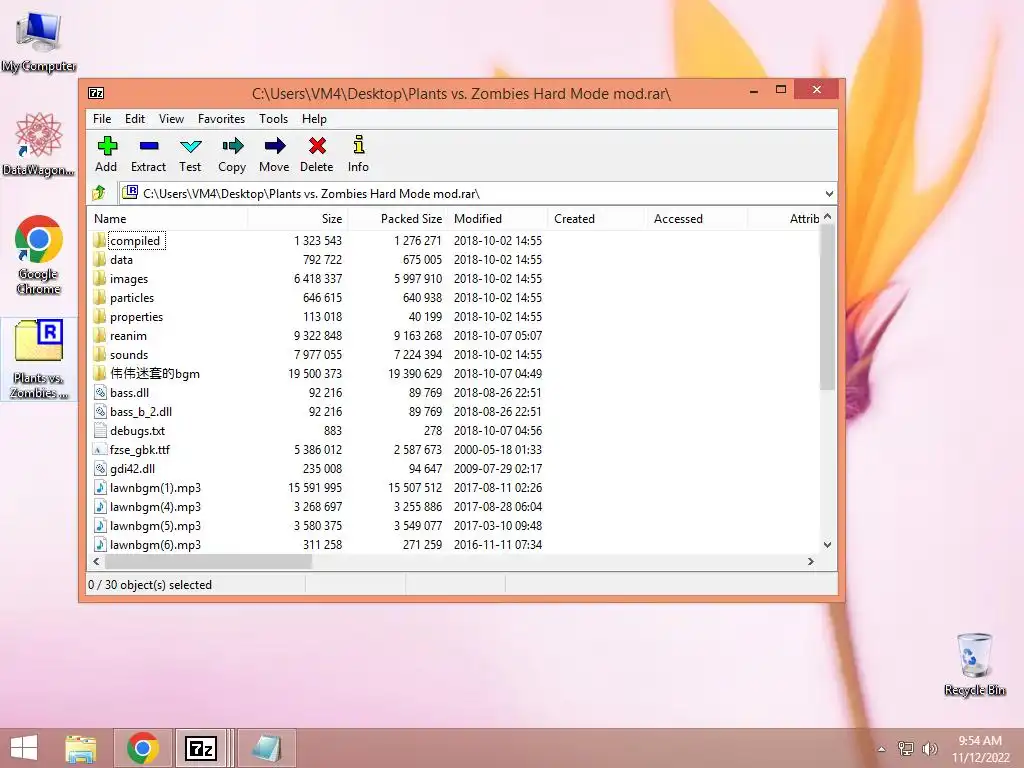1024x768 pixels.
Task: Select Plants vs. Zombies rar desktop icon
Action: click(39, 359)
